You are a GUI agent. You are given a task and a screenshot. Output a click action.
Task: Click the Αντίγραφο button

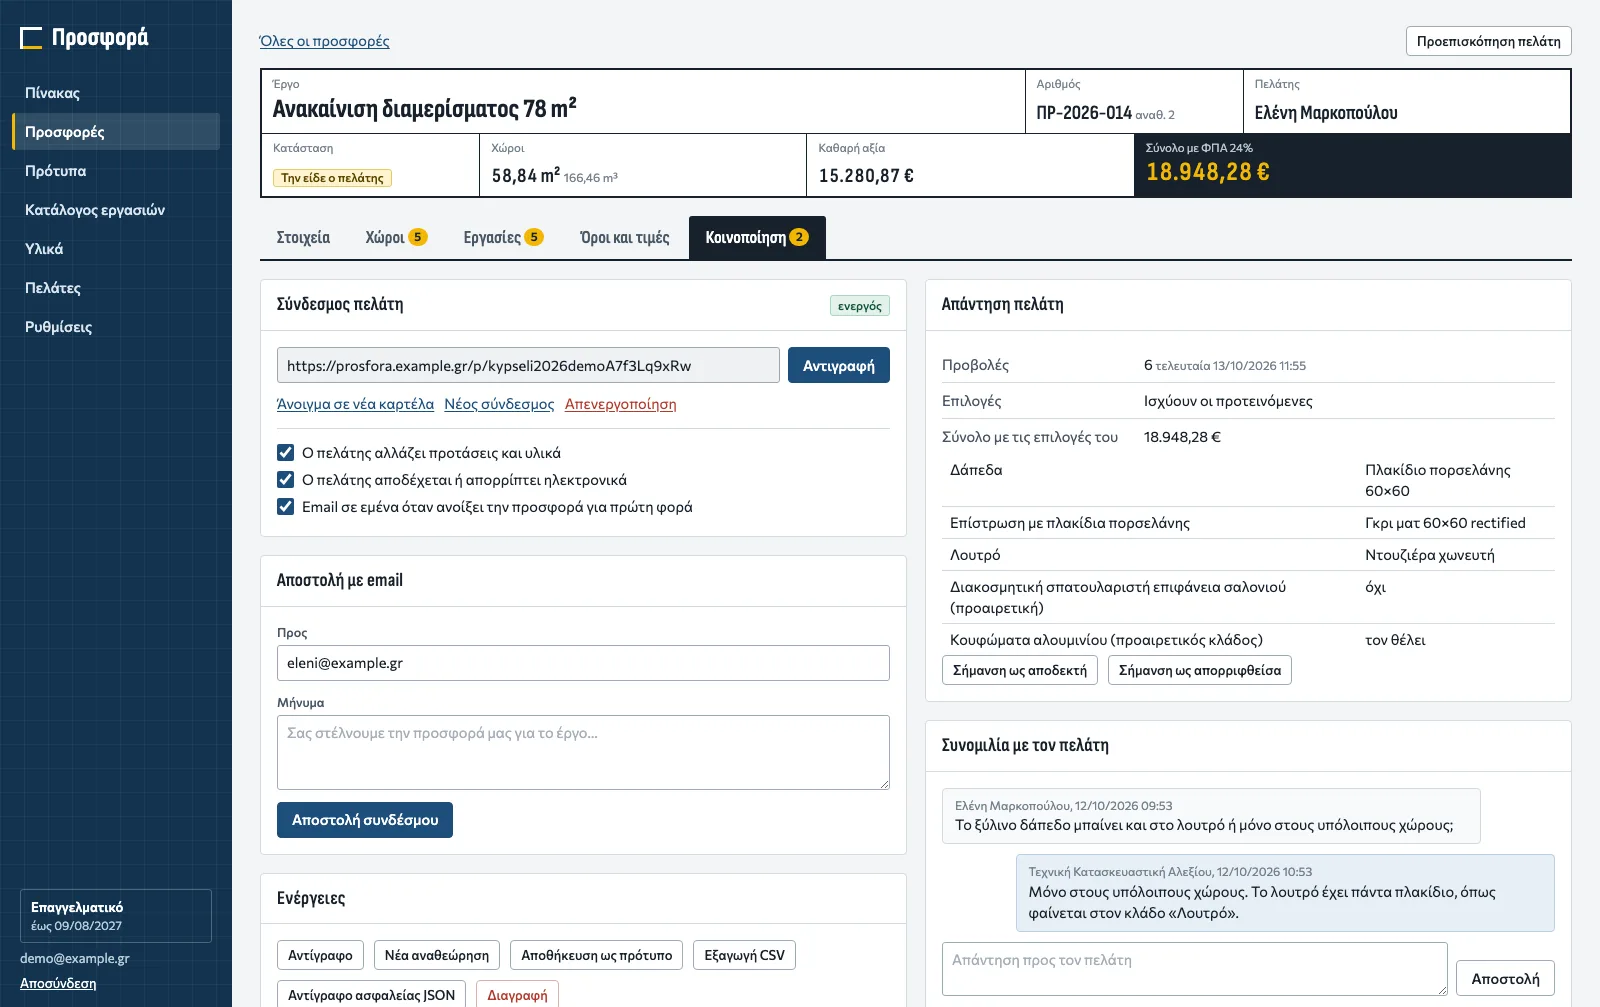320,955
